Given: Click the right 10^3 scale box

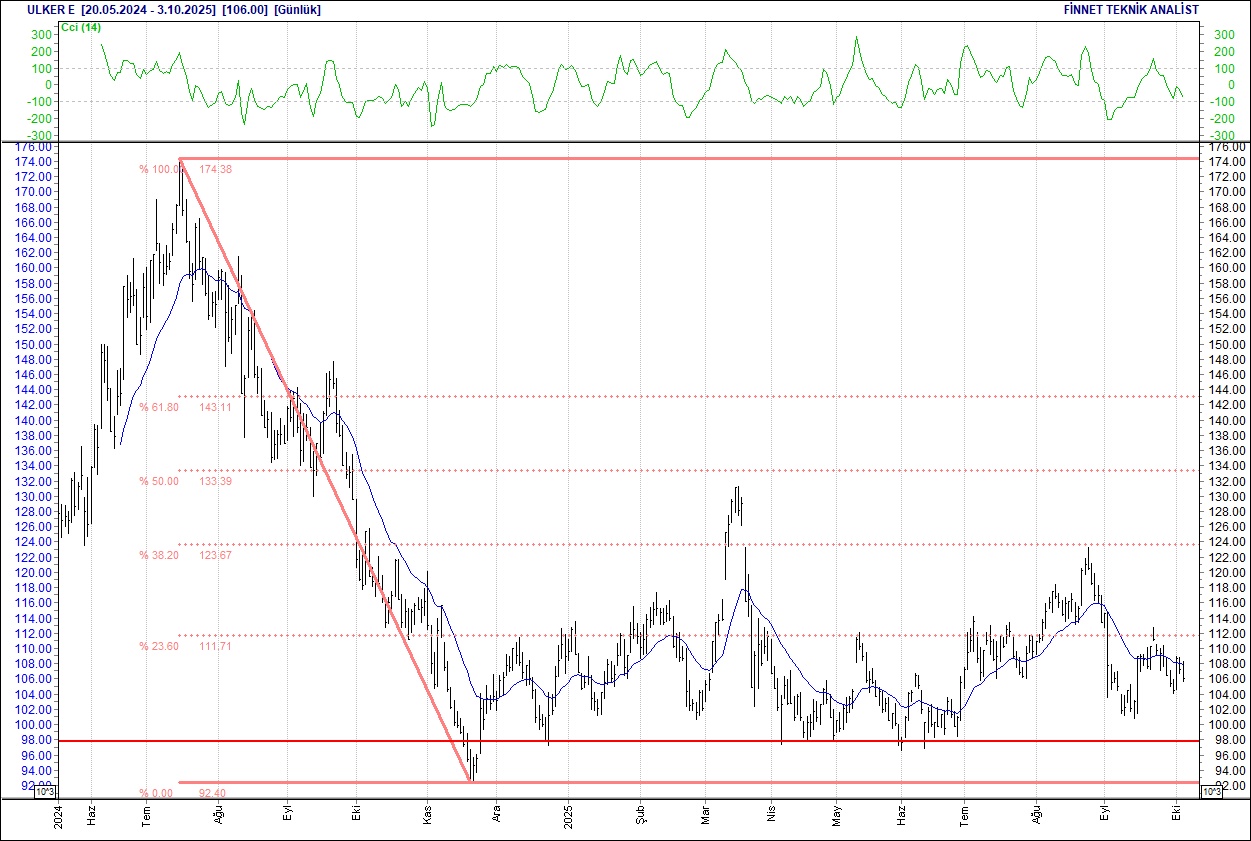Looking at the screenshot, I should 1210,792.
